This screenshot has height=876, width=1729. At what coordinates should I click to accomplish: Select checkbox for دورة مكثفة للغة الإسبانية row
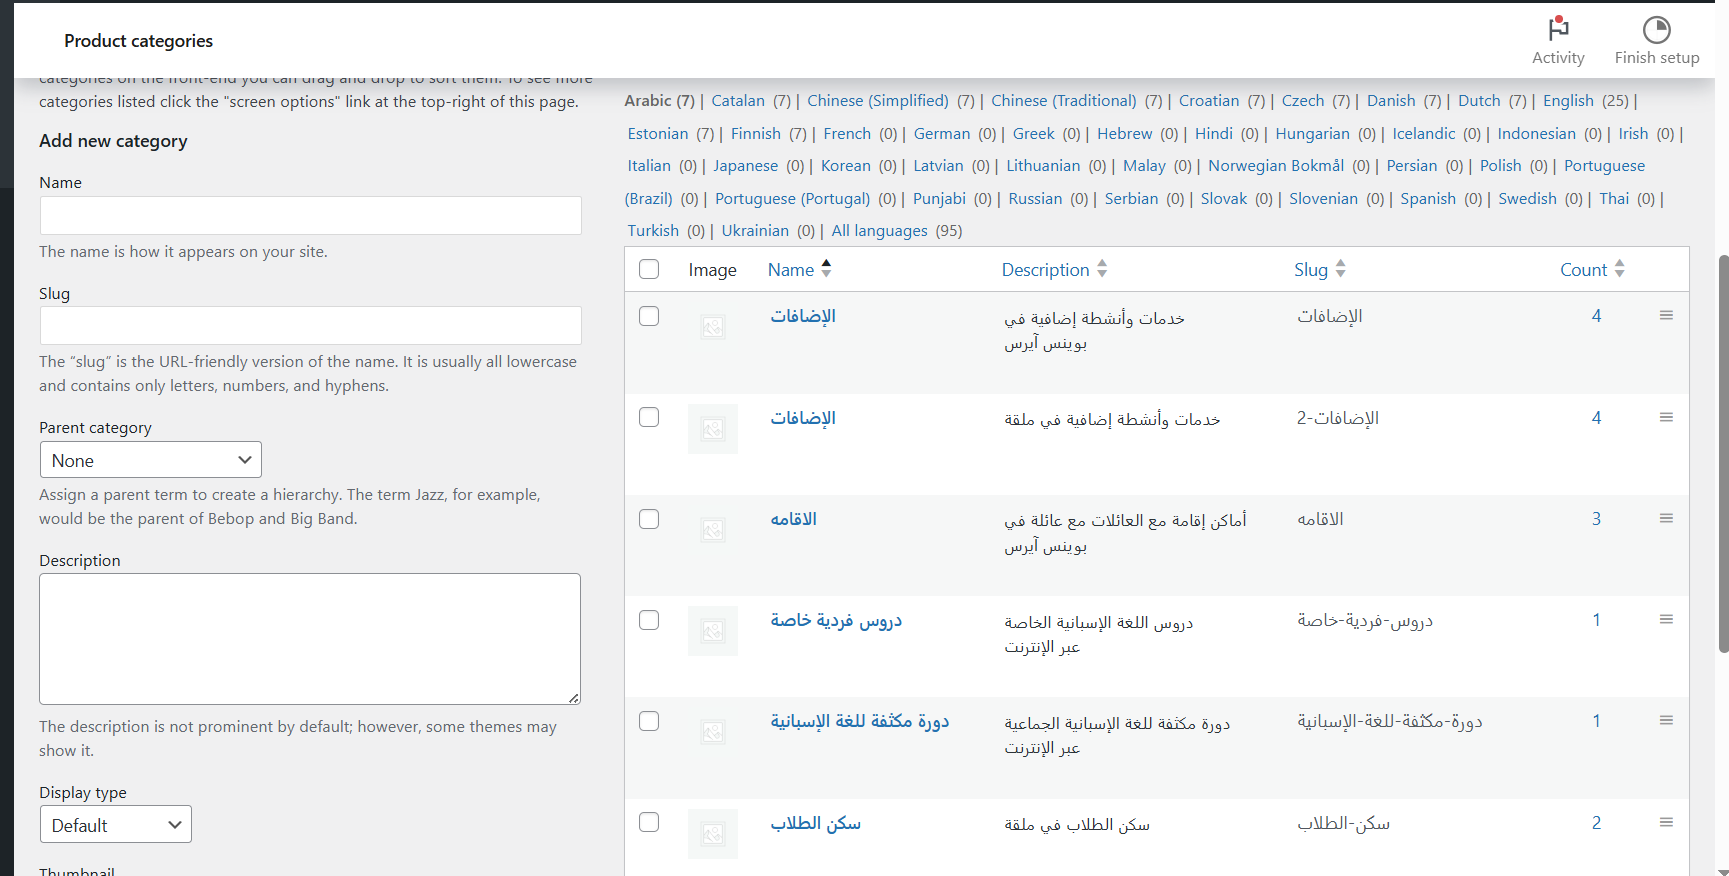[649, 721]
